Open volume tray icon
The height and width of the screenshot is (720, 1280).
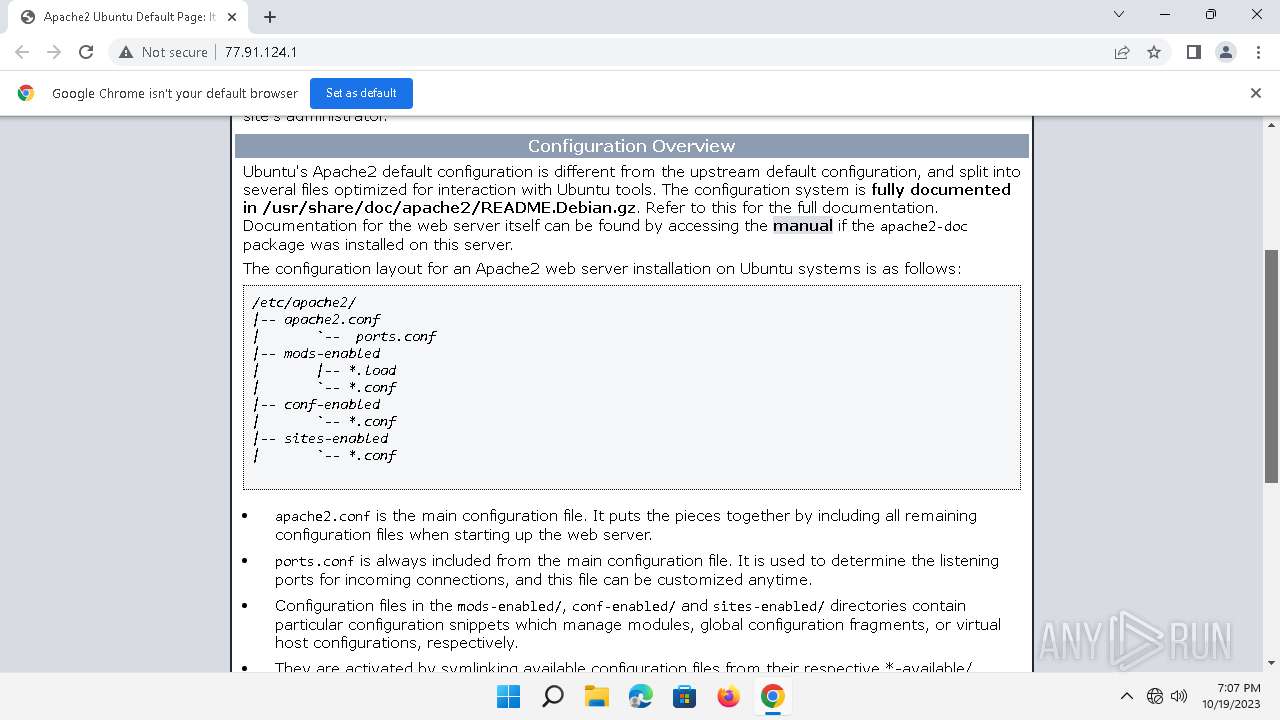pos(1179,697)
